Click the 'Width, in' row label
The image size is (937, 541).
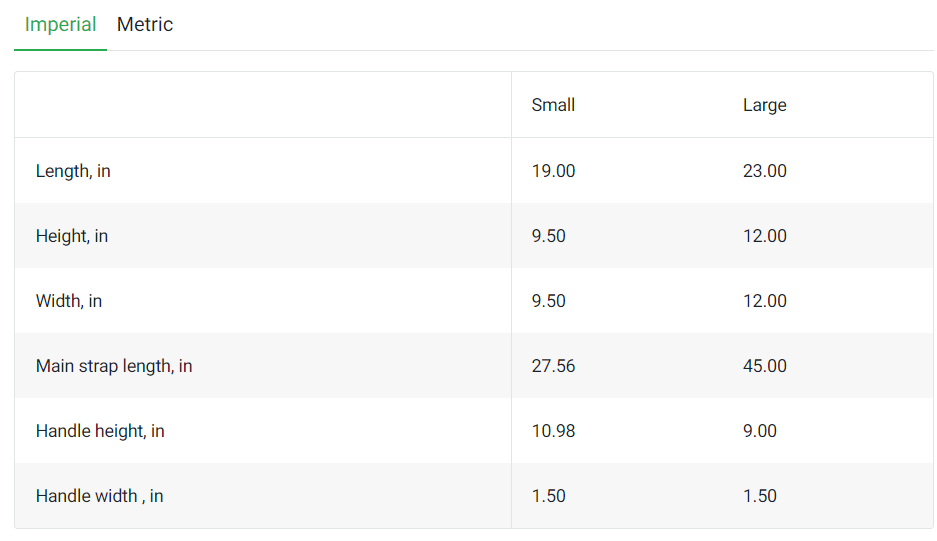point(69,301)
